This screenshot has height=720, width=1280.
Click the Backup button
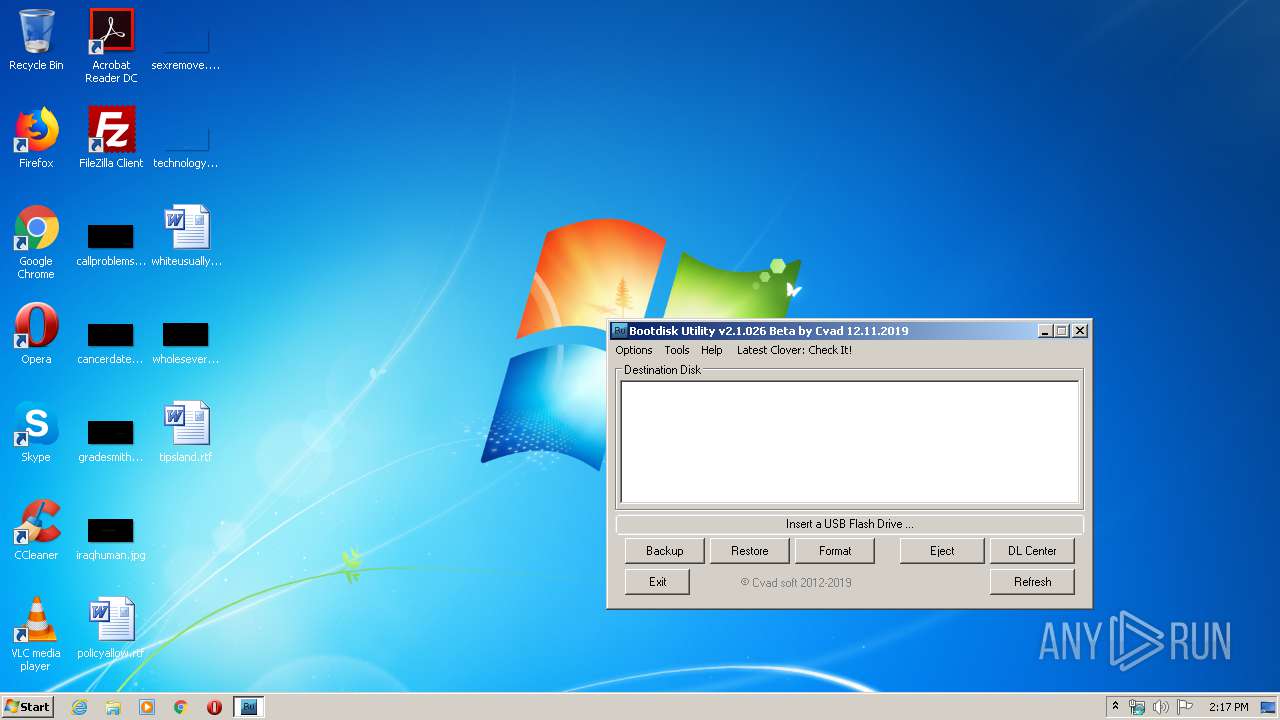(x=665, y=551)
